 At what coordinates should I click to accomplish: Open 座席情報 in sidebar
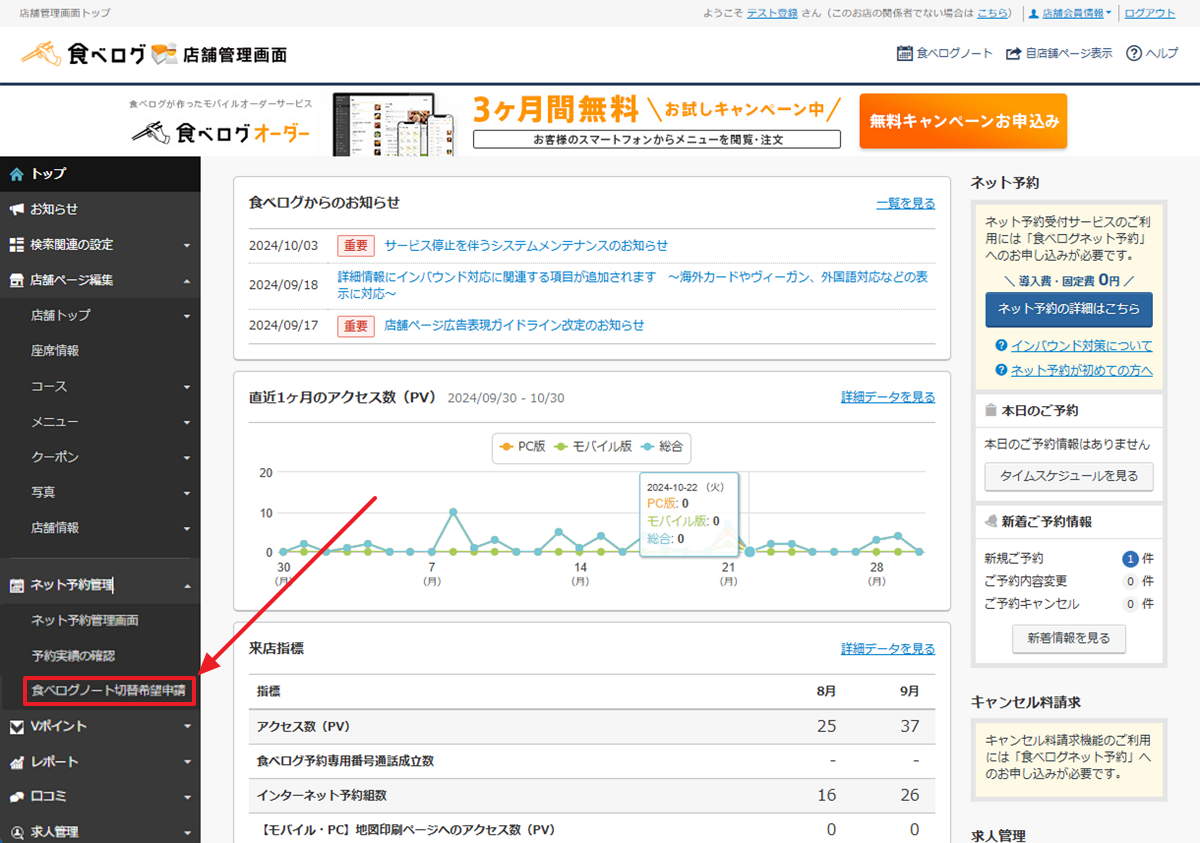point(100,351)
